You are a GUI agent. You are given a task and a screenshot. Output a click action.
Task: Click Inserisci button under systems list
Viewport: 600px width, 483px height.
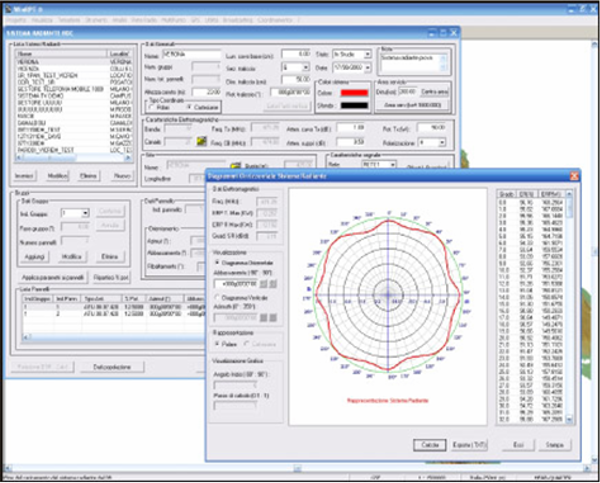click(24, 176)
